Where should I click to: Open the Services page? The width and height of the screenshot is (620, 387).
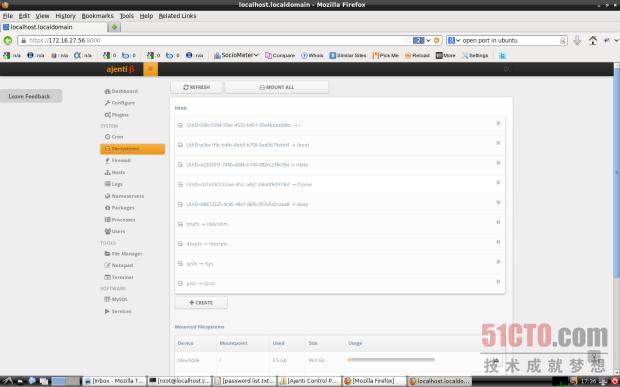(118, 311)
